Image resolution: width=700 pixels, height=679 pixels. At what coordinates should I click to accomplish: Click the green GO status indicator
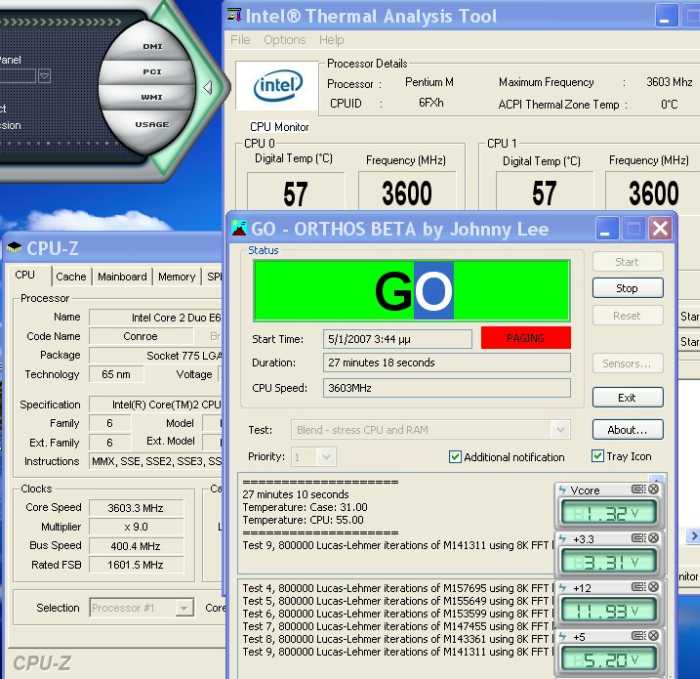coord(411,291)
